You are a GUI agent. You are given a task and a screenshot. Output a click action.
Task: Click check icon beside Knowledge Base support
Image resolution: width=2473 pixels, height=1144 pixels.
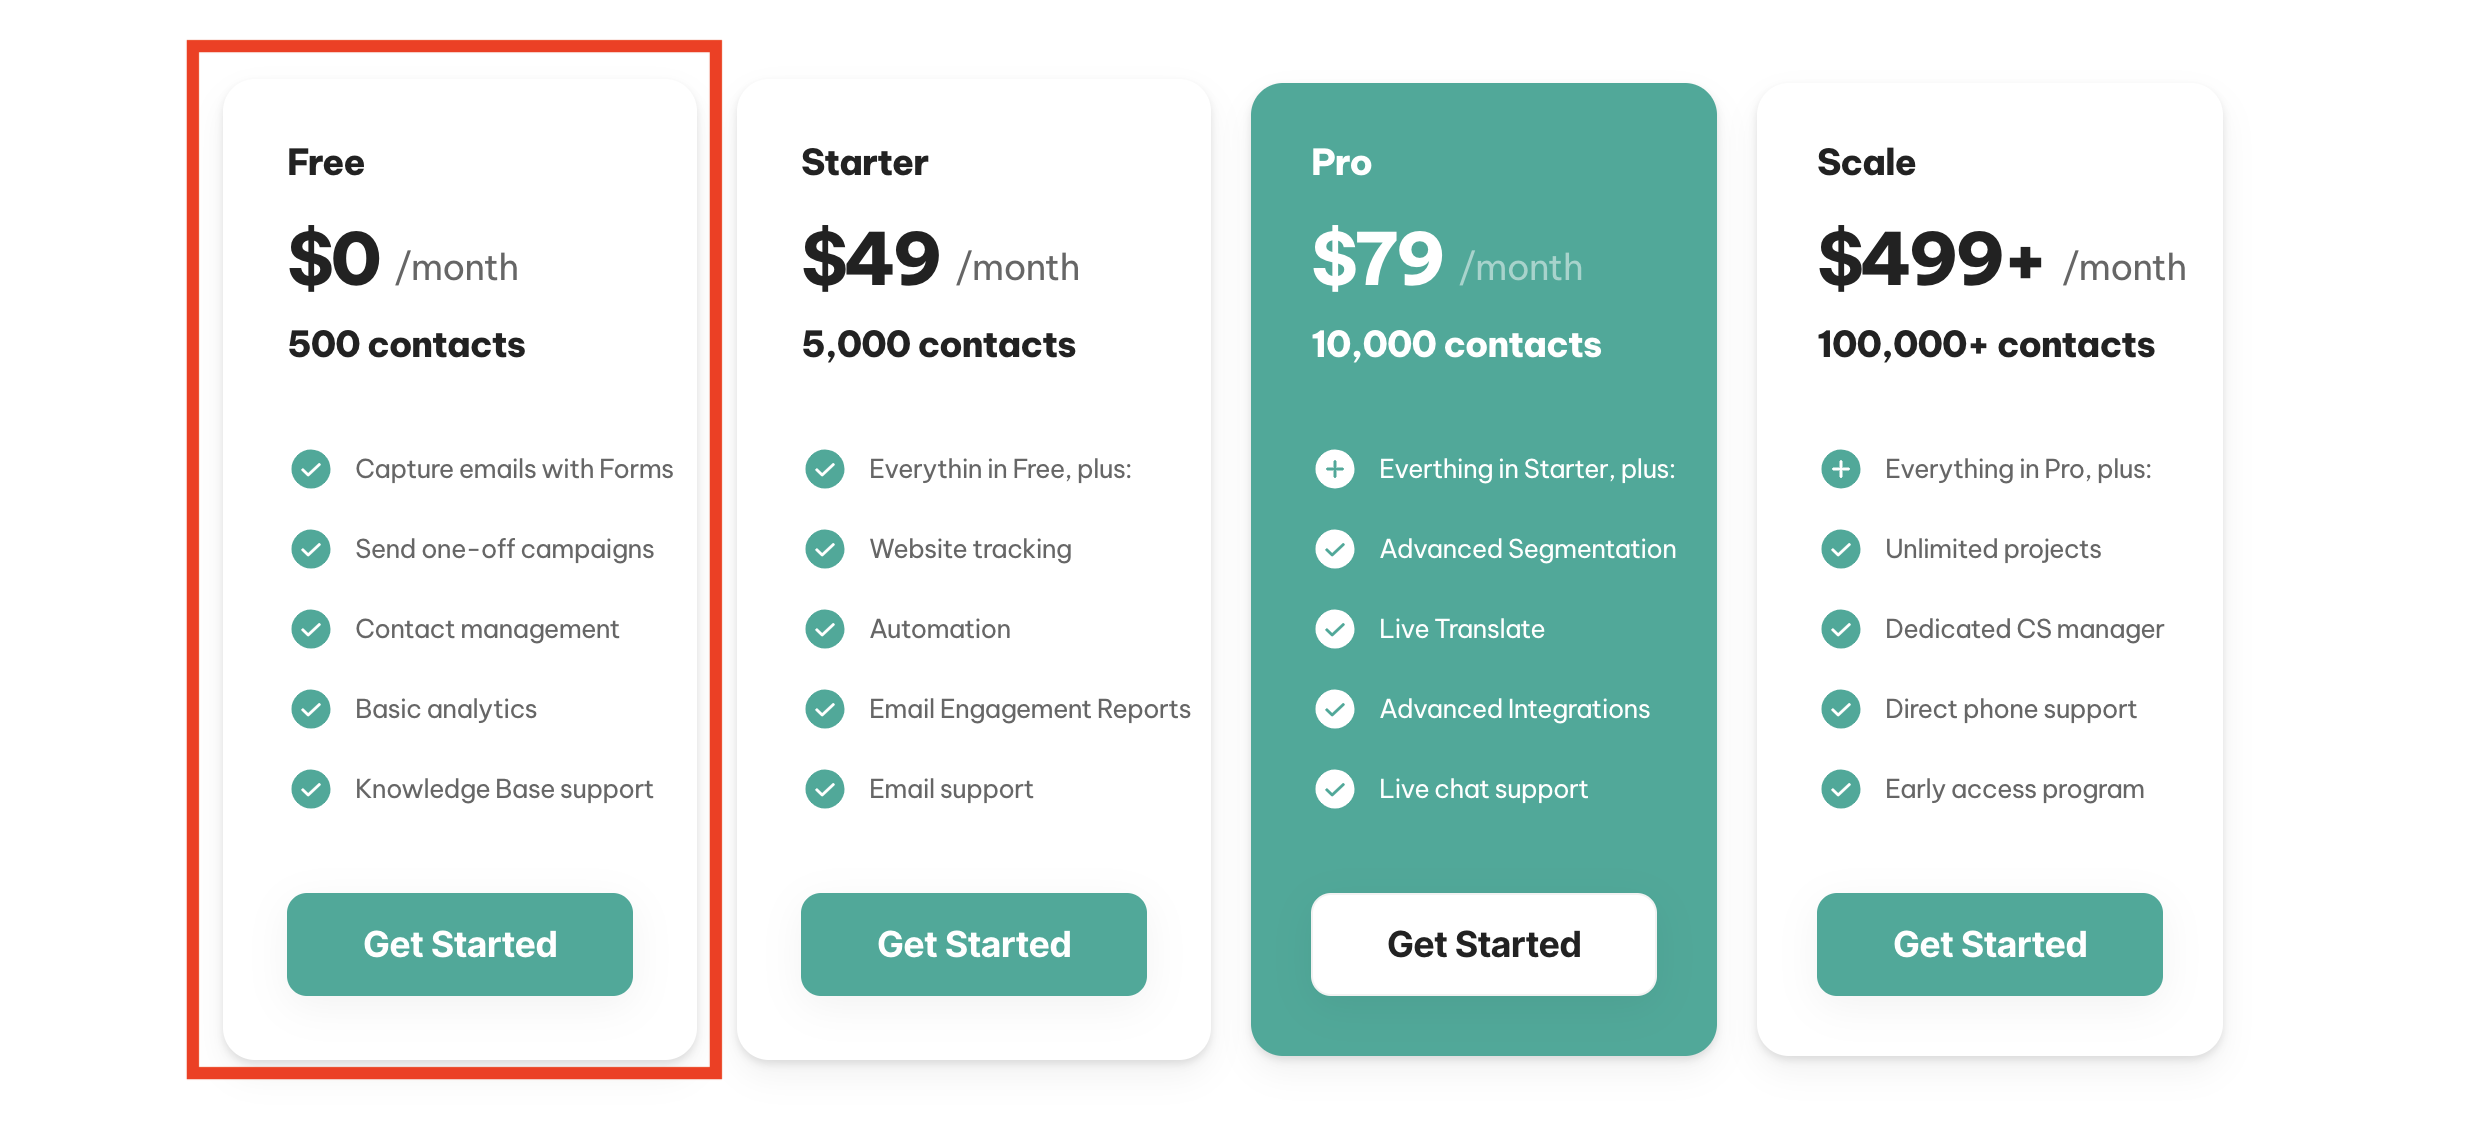click(311, 789)
